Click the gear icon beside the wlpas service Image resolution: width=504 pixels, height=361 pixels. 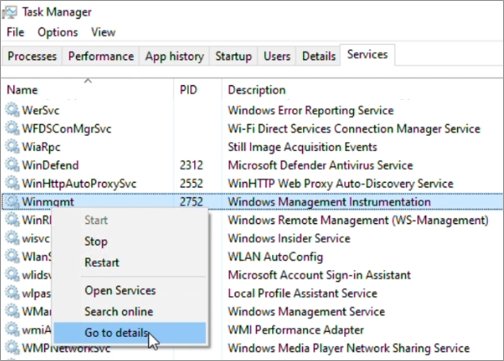(x=12, y=293)
